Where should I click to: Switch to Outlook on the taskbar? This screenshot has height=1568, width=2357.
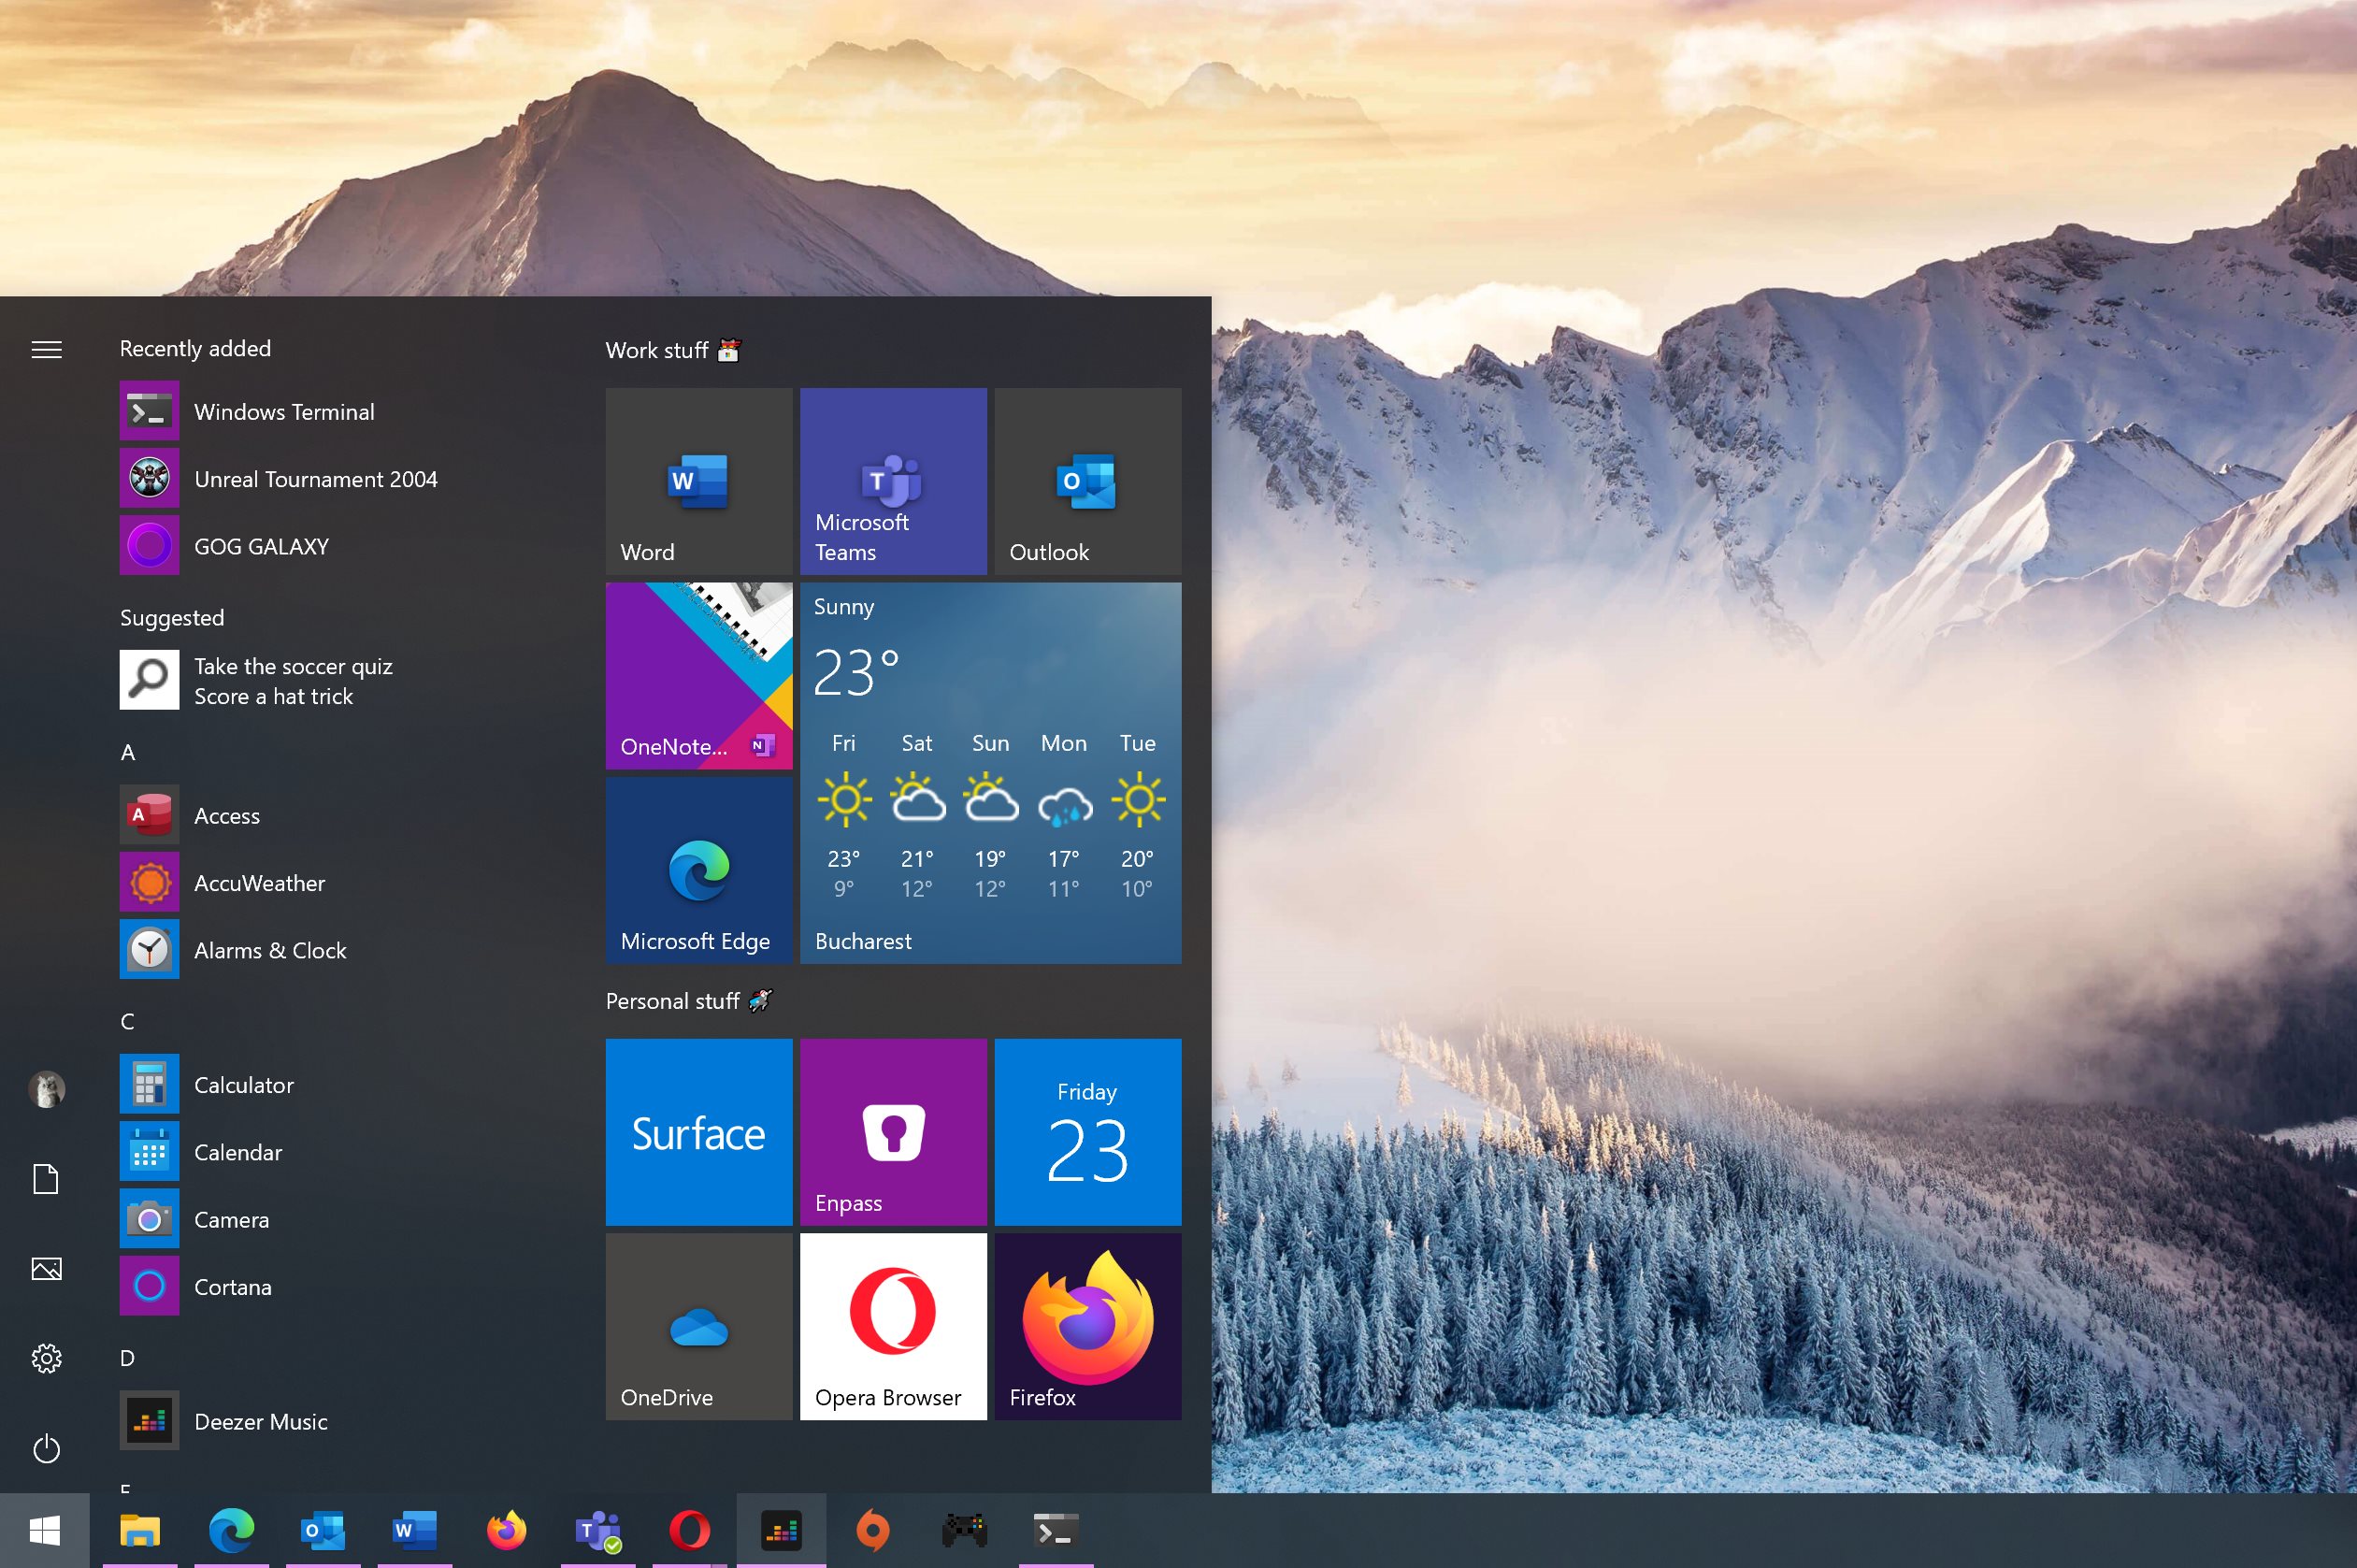coord(323,1530)
